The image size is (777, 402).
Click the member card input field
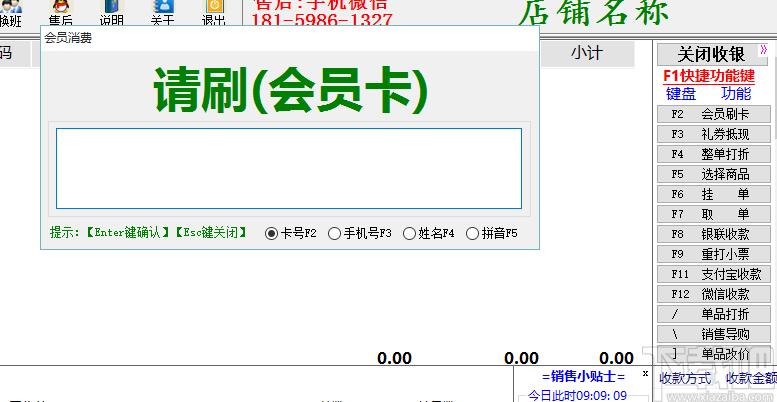click(288, 169)
